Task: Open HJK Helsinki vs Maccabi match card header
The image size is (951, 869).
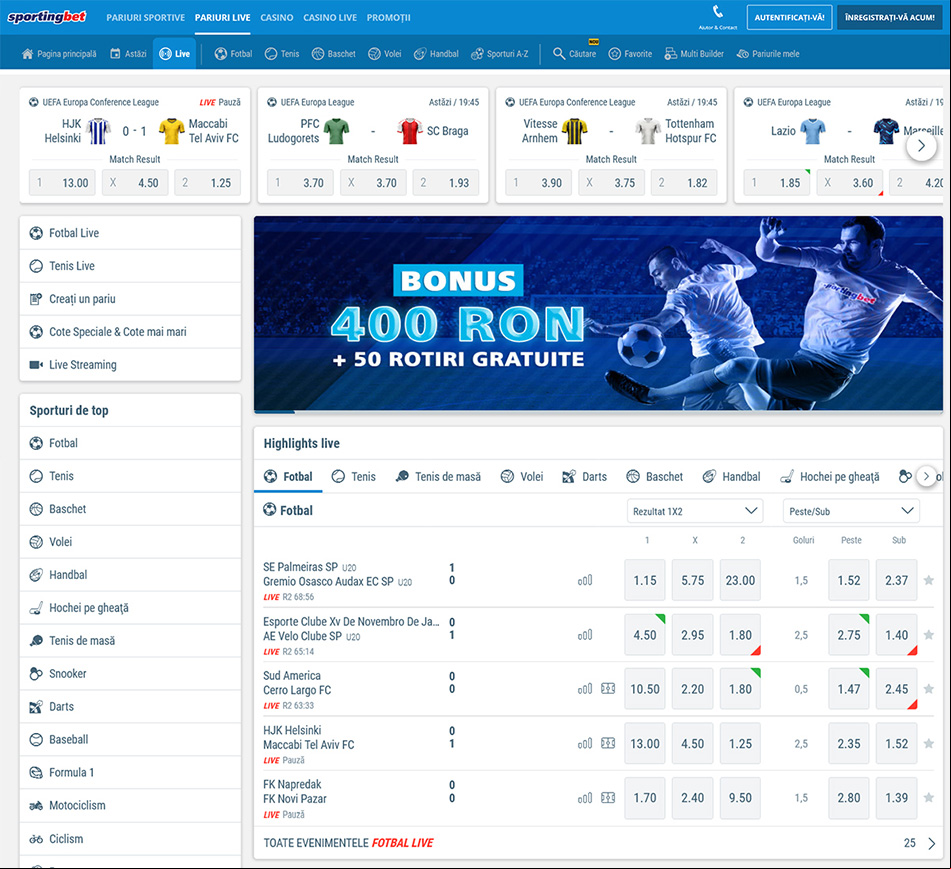Action: (135, 102)
